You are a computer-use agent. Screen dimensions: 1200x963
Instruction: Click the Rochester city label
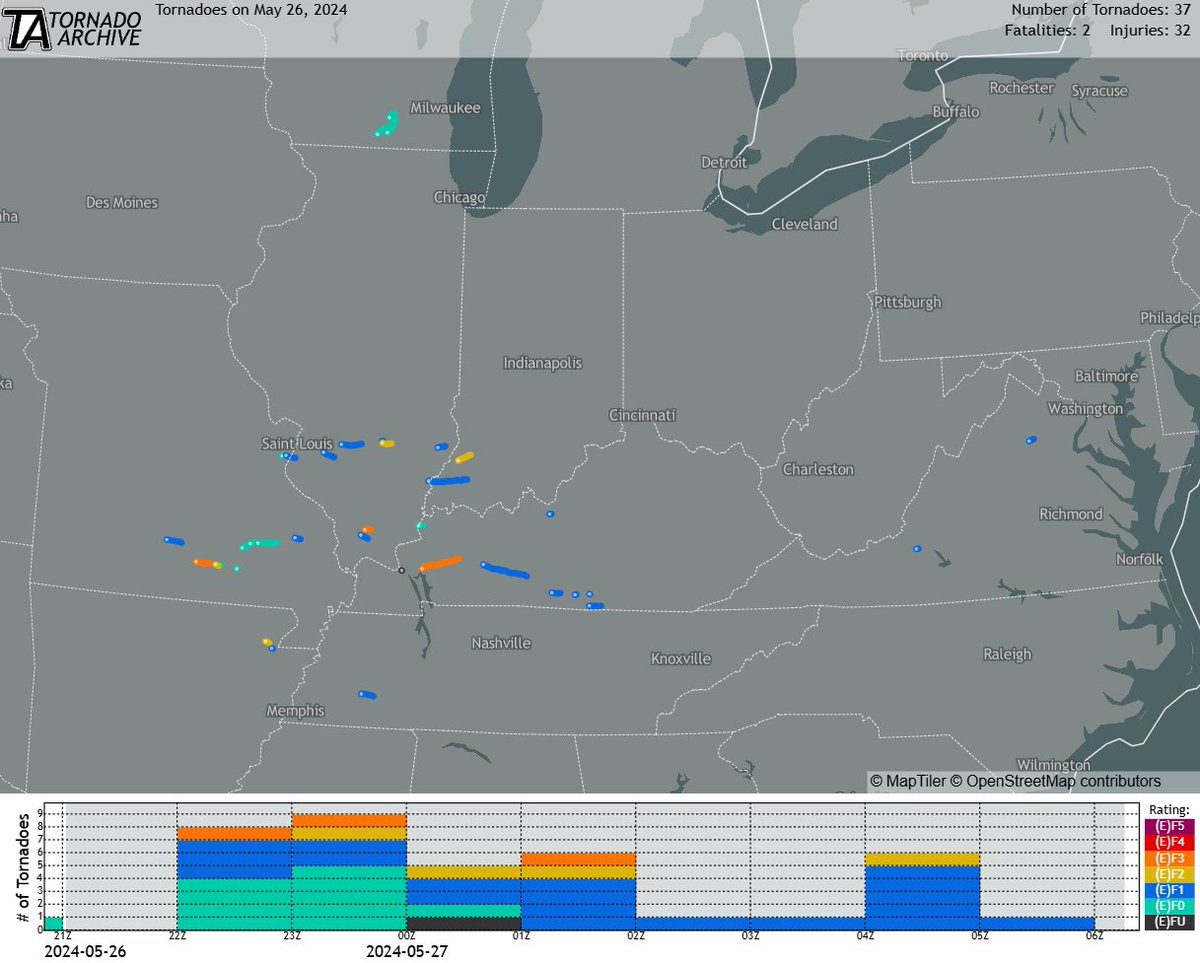1021,88
